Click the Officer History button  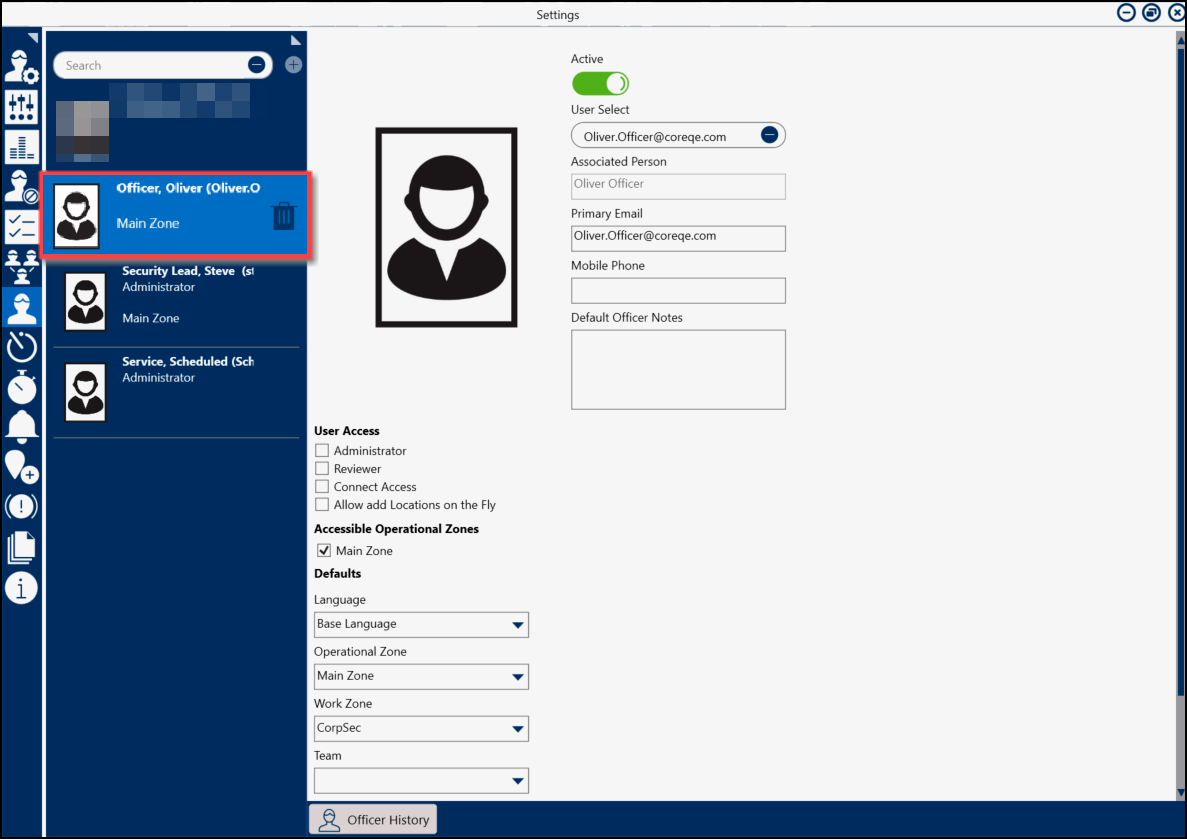[373, 820]
